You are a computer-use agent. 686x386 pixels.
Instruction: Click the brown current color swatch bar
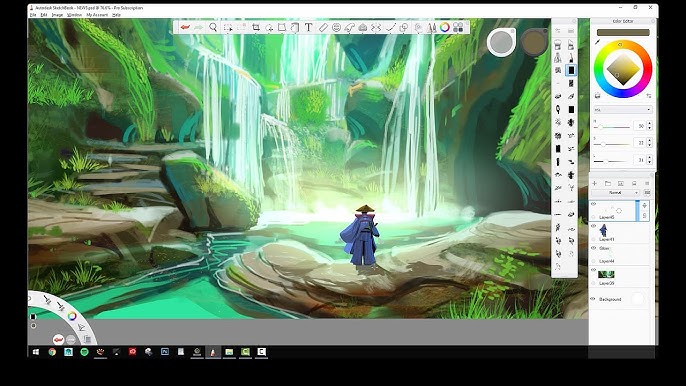pos(623,32)
